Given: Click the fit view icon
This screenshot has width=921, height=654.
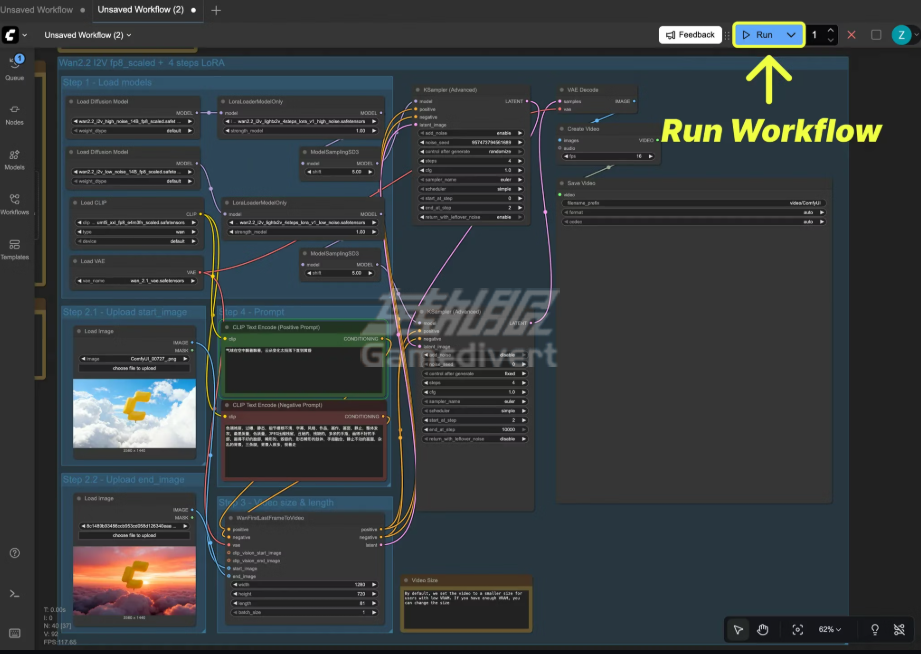Looking at the screenshot, I should tap(797, 629).
